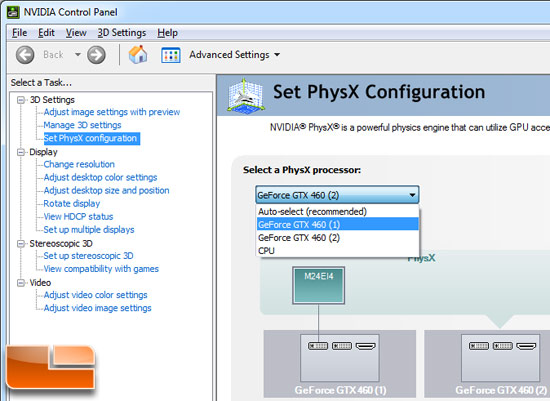
Task: Open Rotate display
Action: 72,203
